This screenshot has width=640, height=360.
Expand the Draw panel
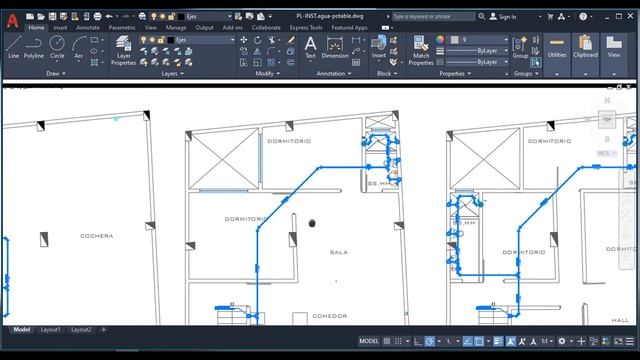[56, 73]
